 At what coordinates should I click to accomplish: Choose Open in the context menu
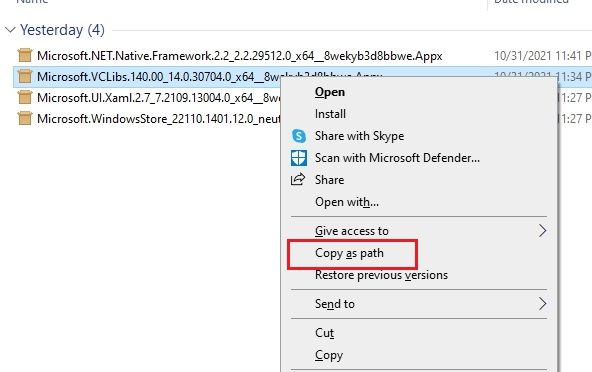(330, 92)
